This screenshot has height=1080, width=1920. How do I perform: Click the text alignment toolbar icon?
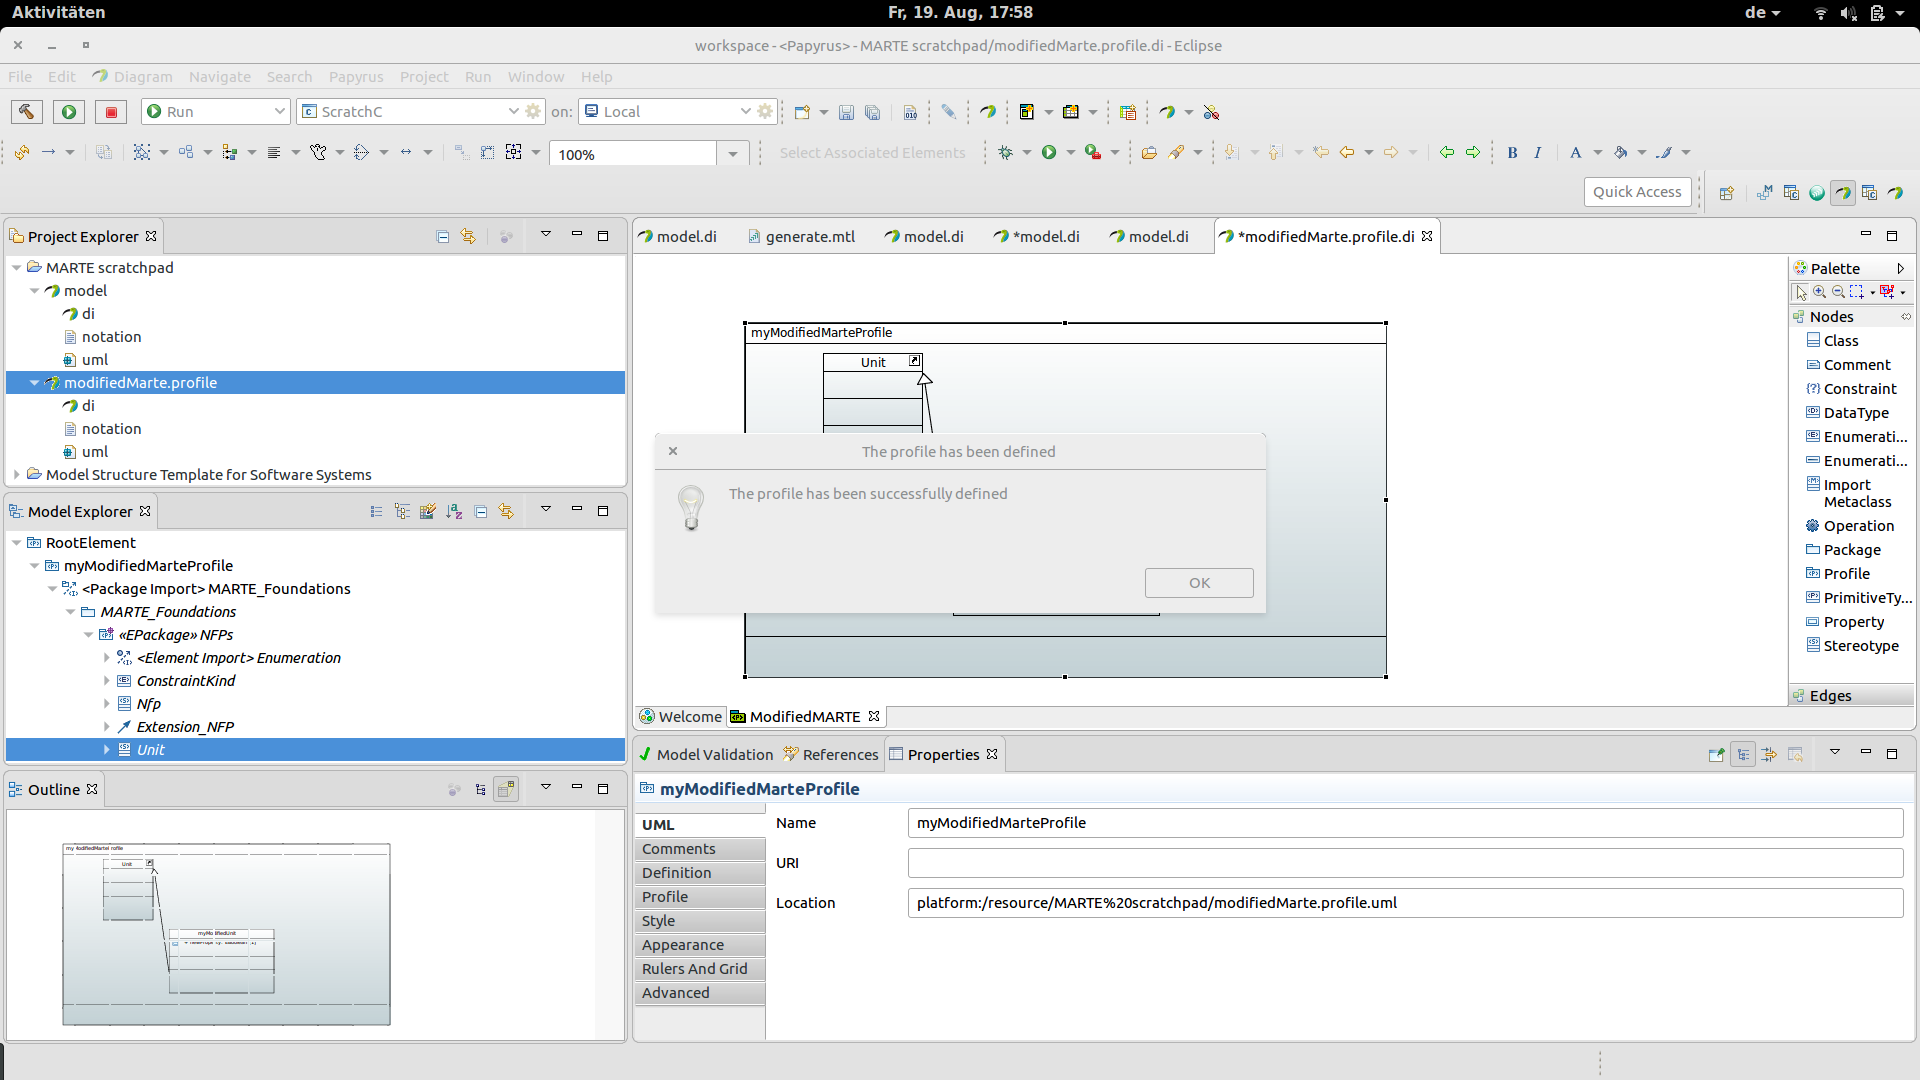coord(273,153)
